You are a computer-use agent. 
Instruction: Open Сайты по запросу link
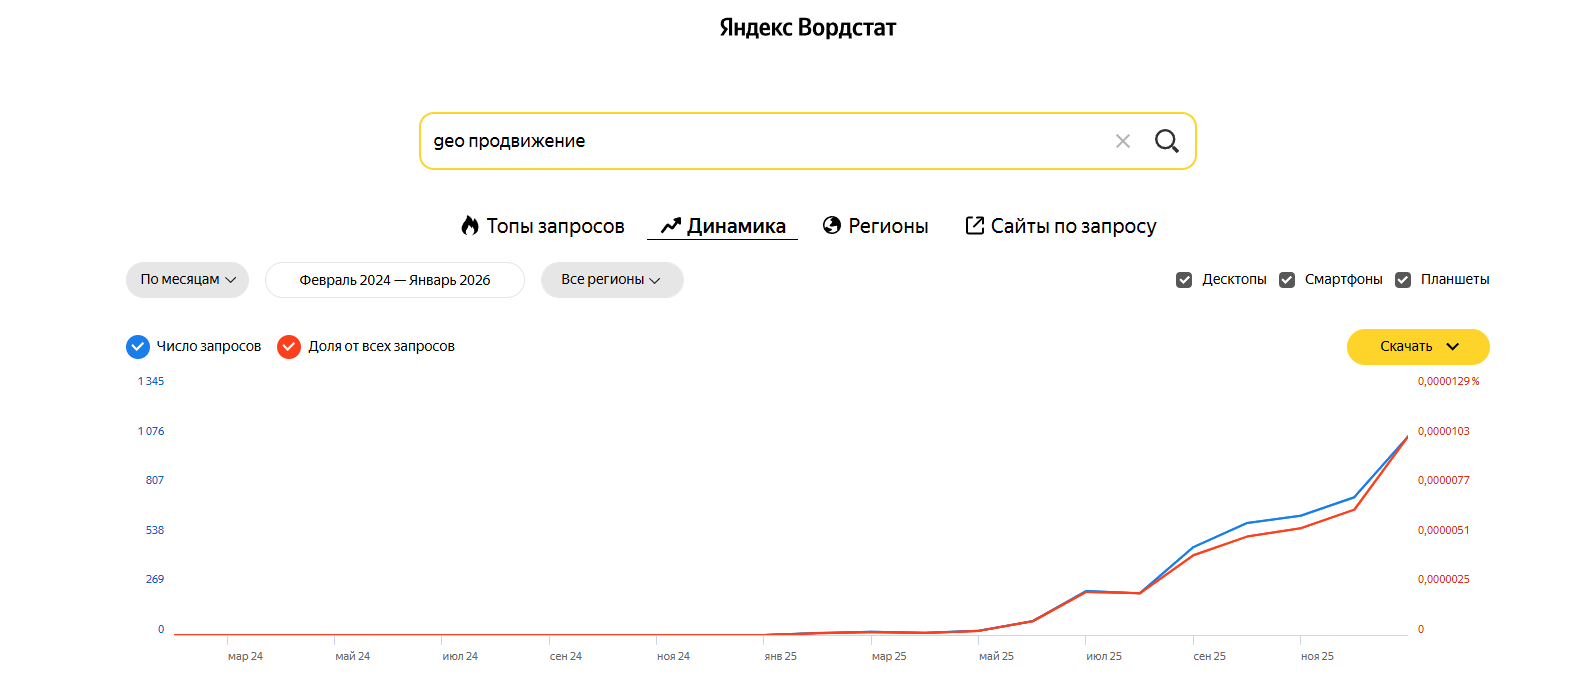(x=1073, y=226)
